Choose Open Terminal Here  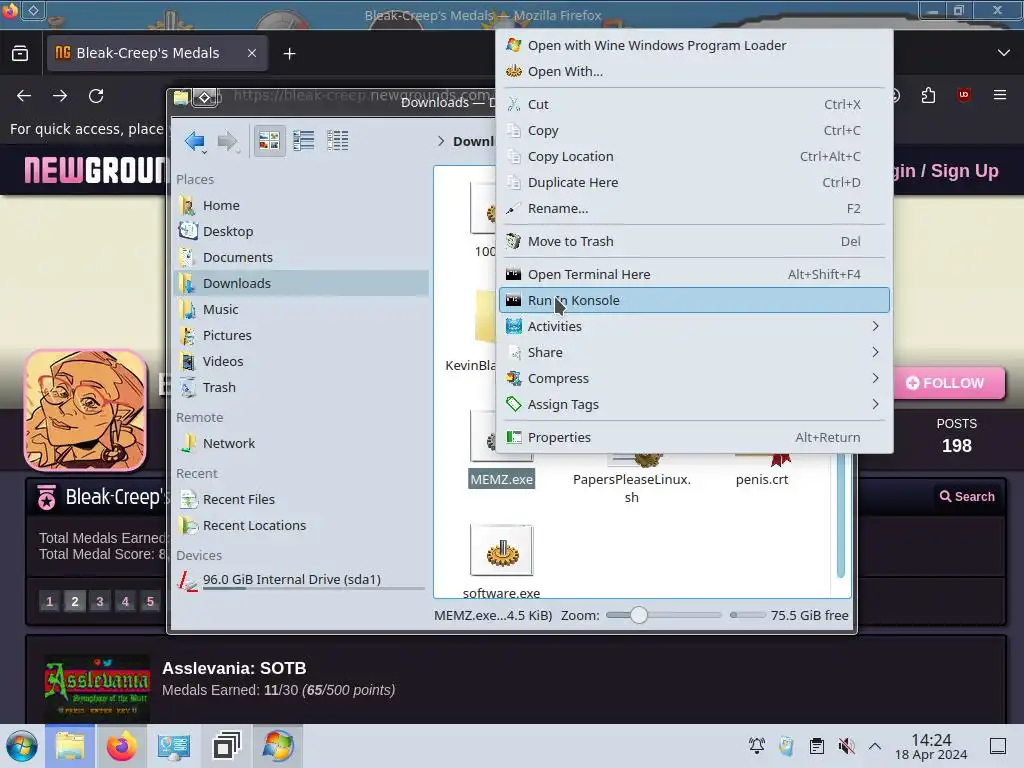(x=694, y=274)
